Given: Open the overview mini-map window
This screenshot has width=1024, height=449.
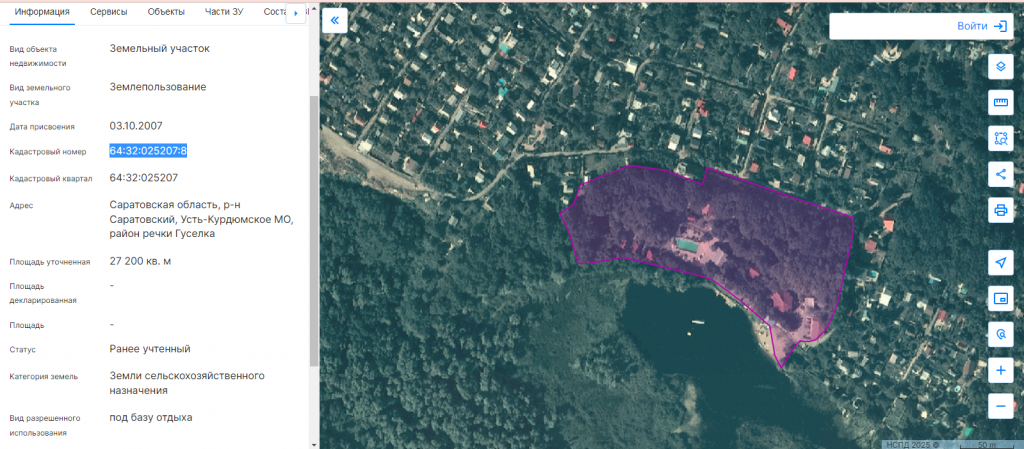Looking at the screenshot, I should click(x=1000, y=298).
